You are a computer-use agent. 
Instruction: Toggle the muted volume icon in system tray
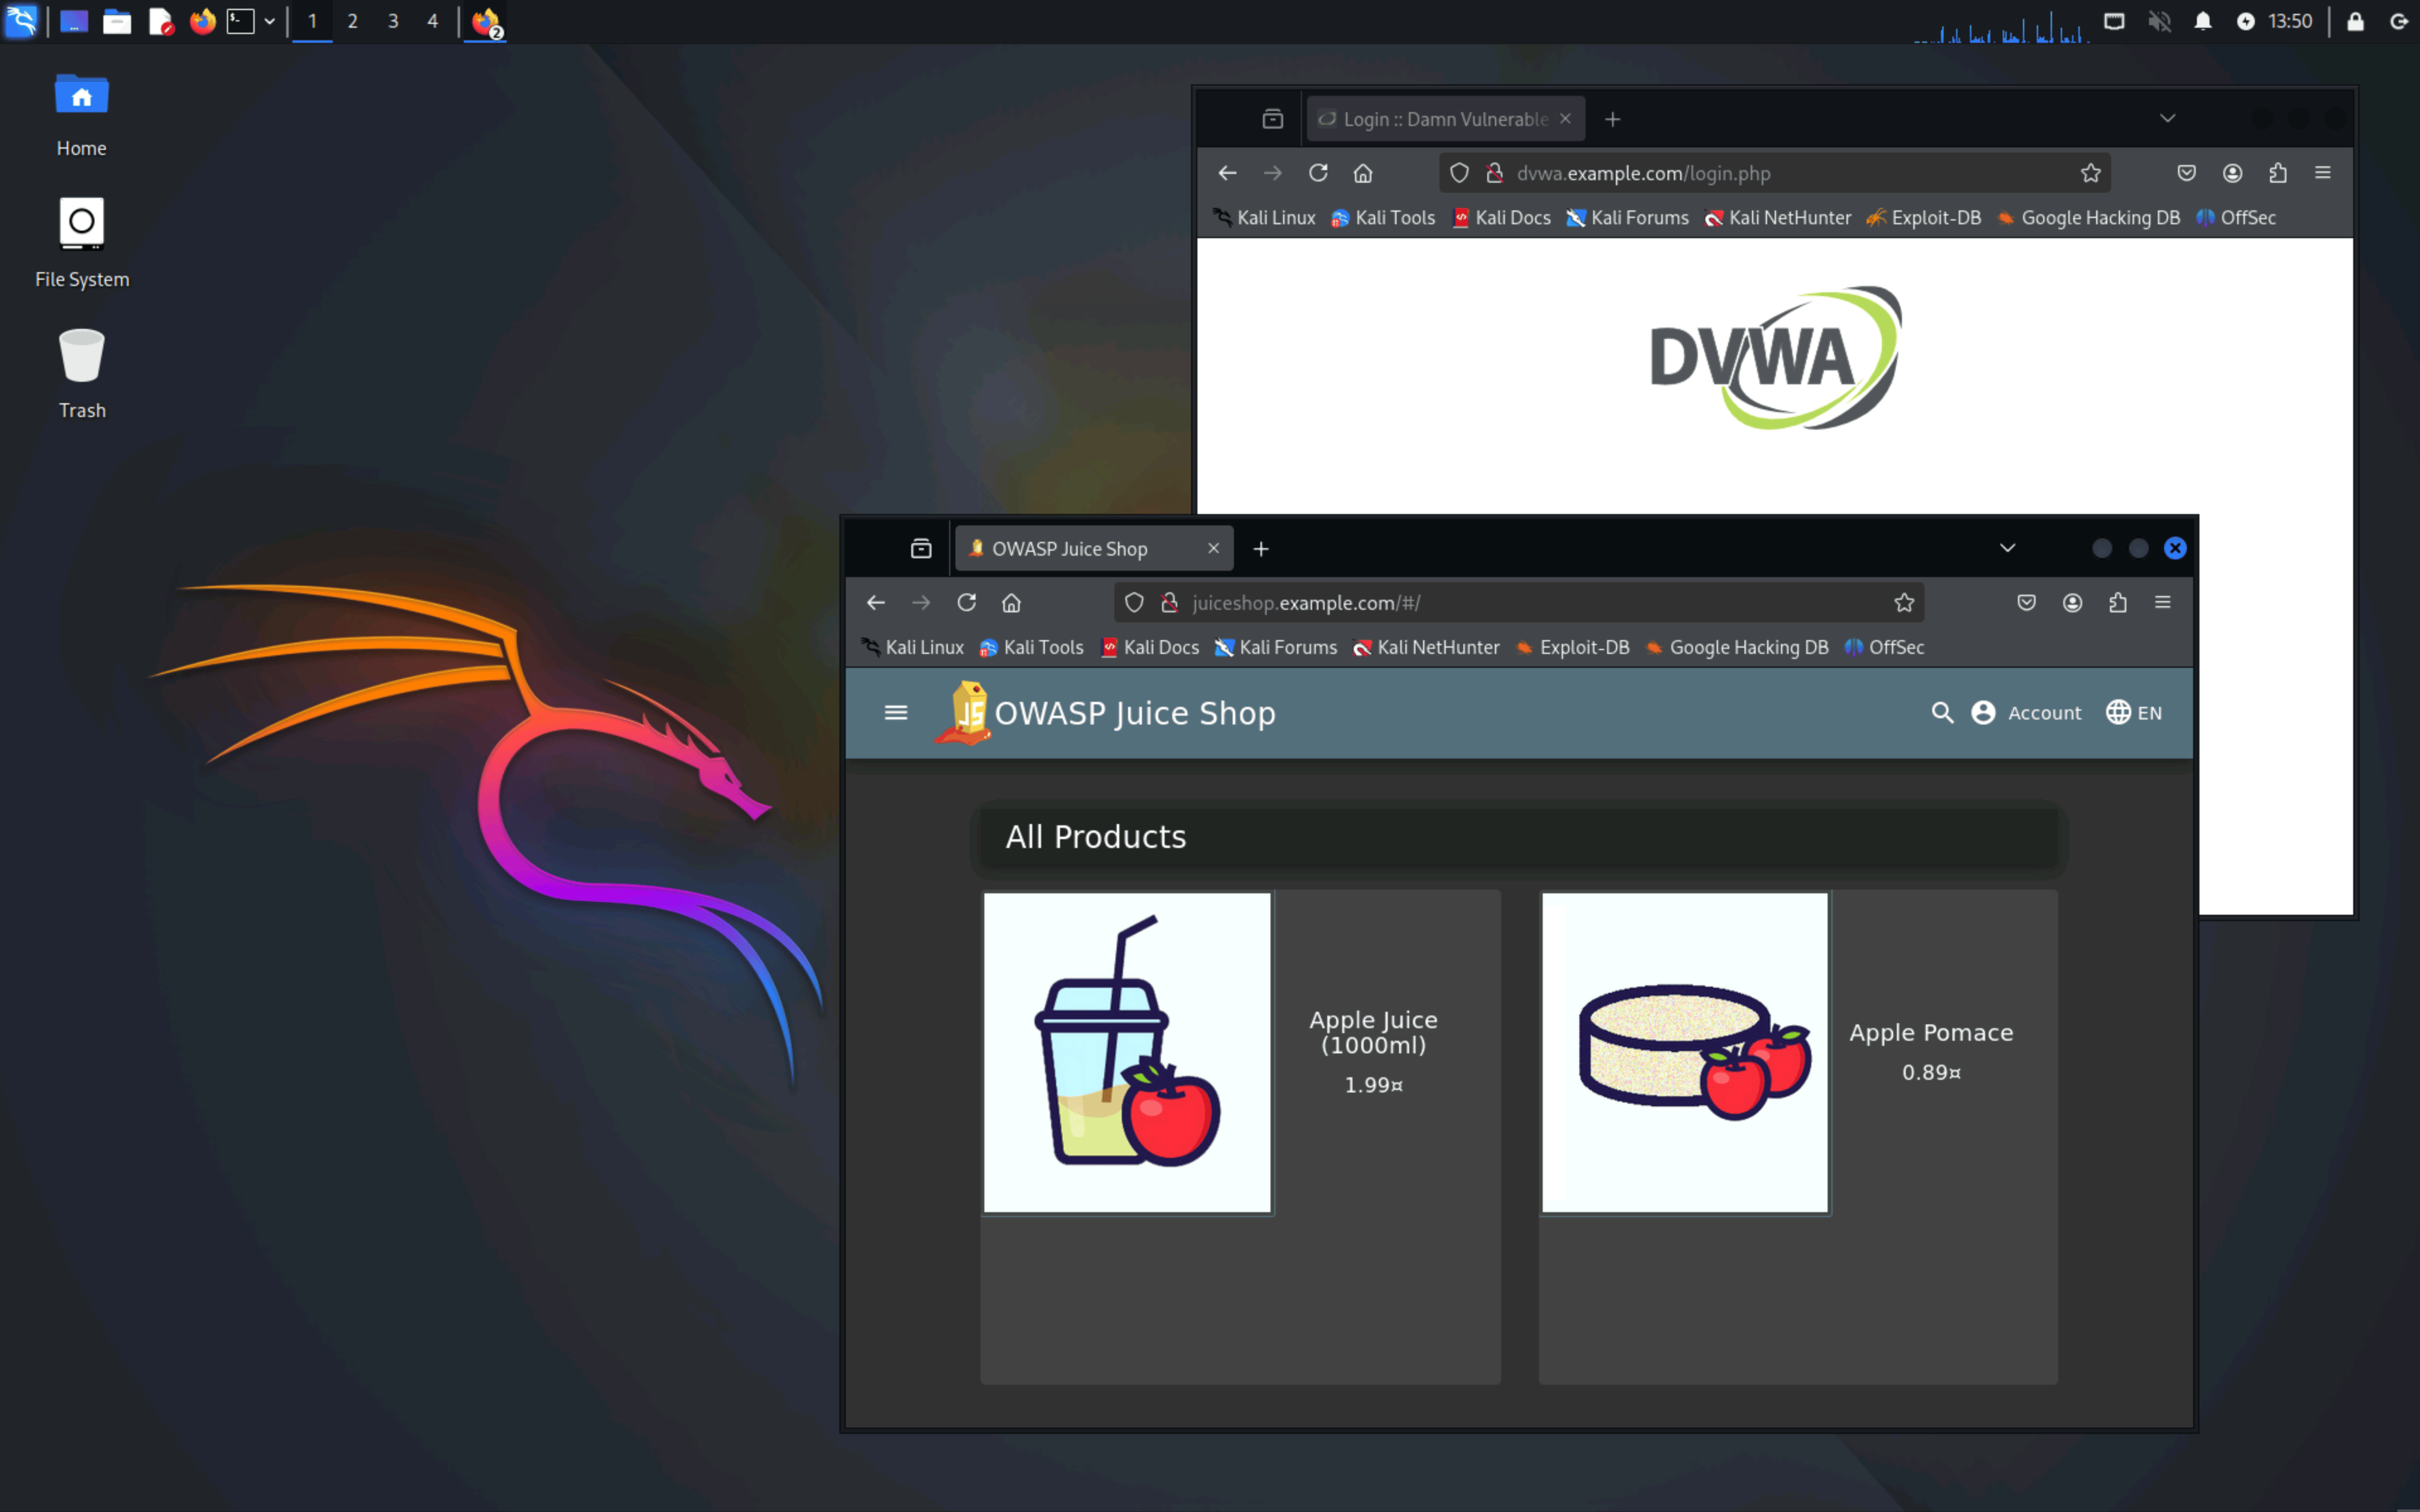click(x=2158, y=21)
